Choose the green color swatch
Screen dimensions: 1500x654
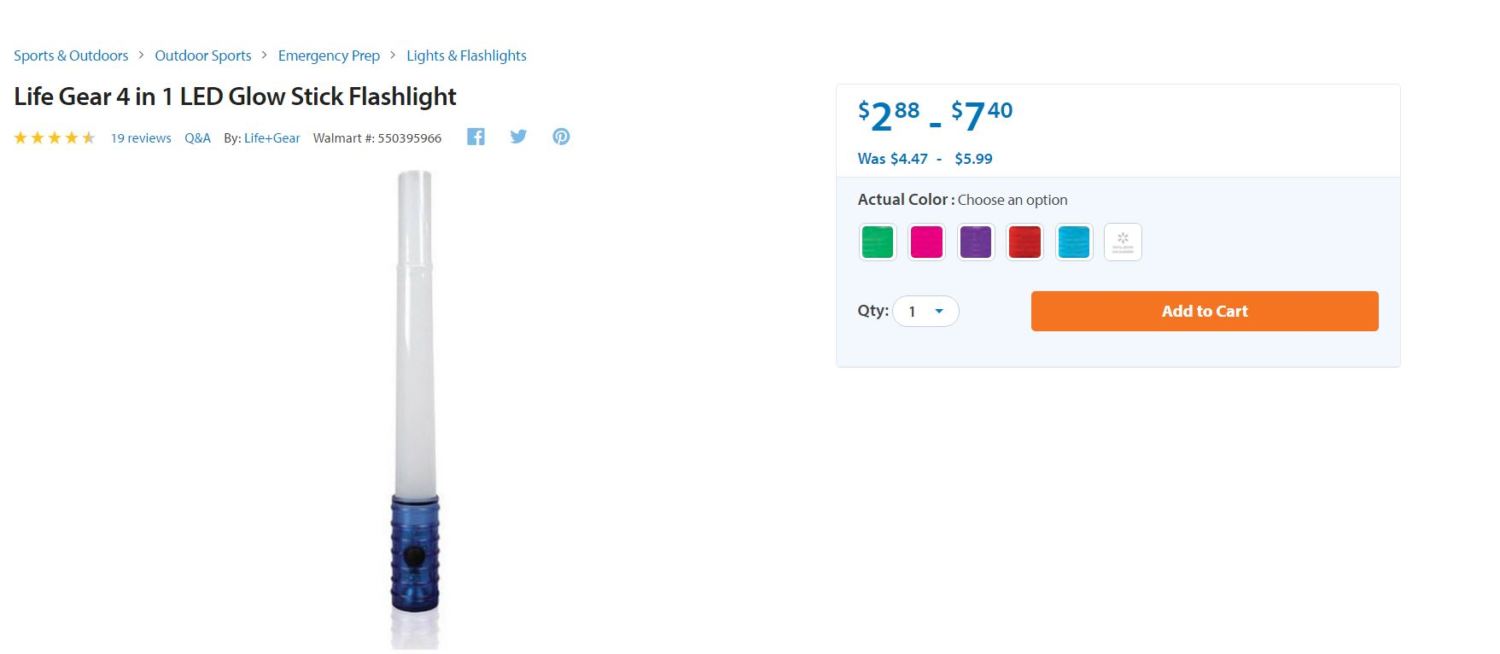tap(878, 242)
